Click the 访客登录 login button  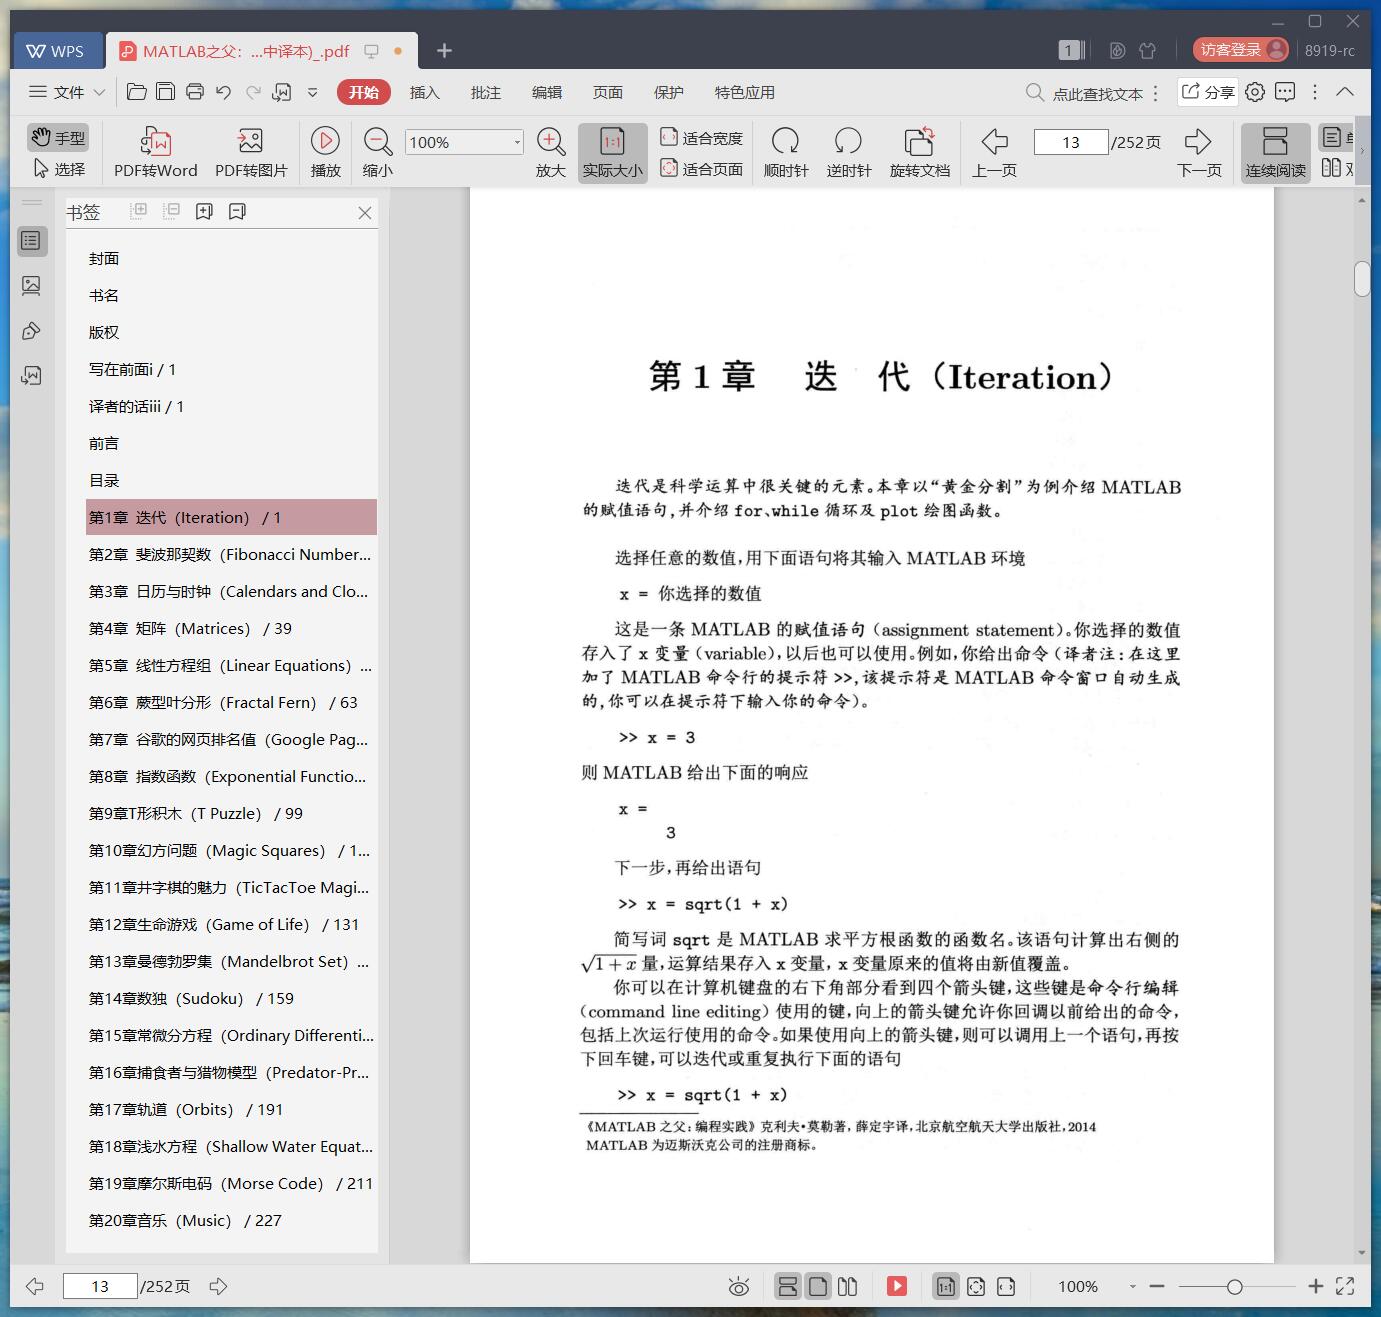click(x=1240, y=50)
